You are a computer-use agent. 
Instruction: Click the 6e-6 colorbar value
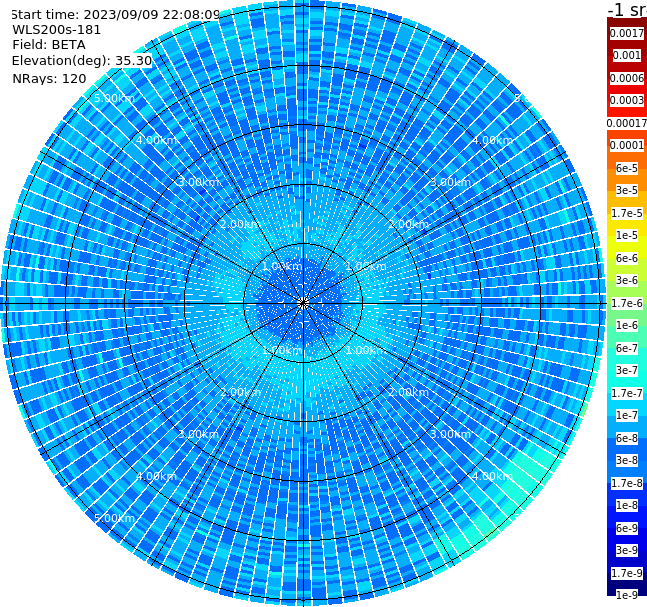point(627,258)
